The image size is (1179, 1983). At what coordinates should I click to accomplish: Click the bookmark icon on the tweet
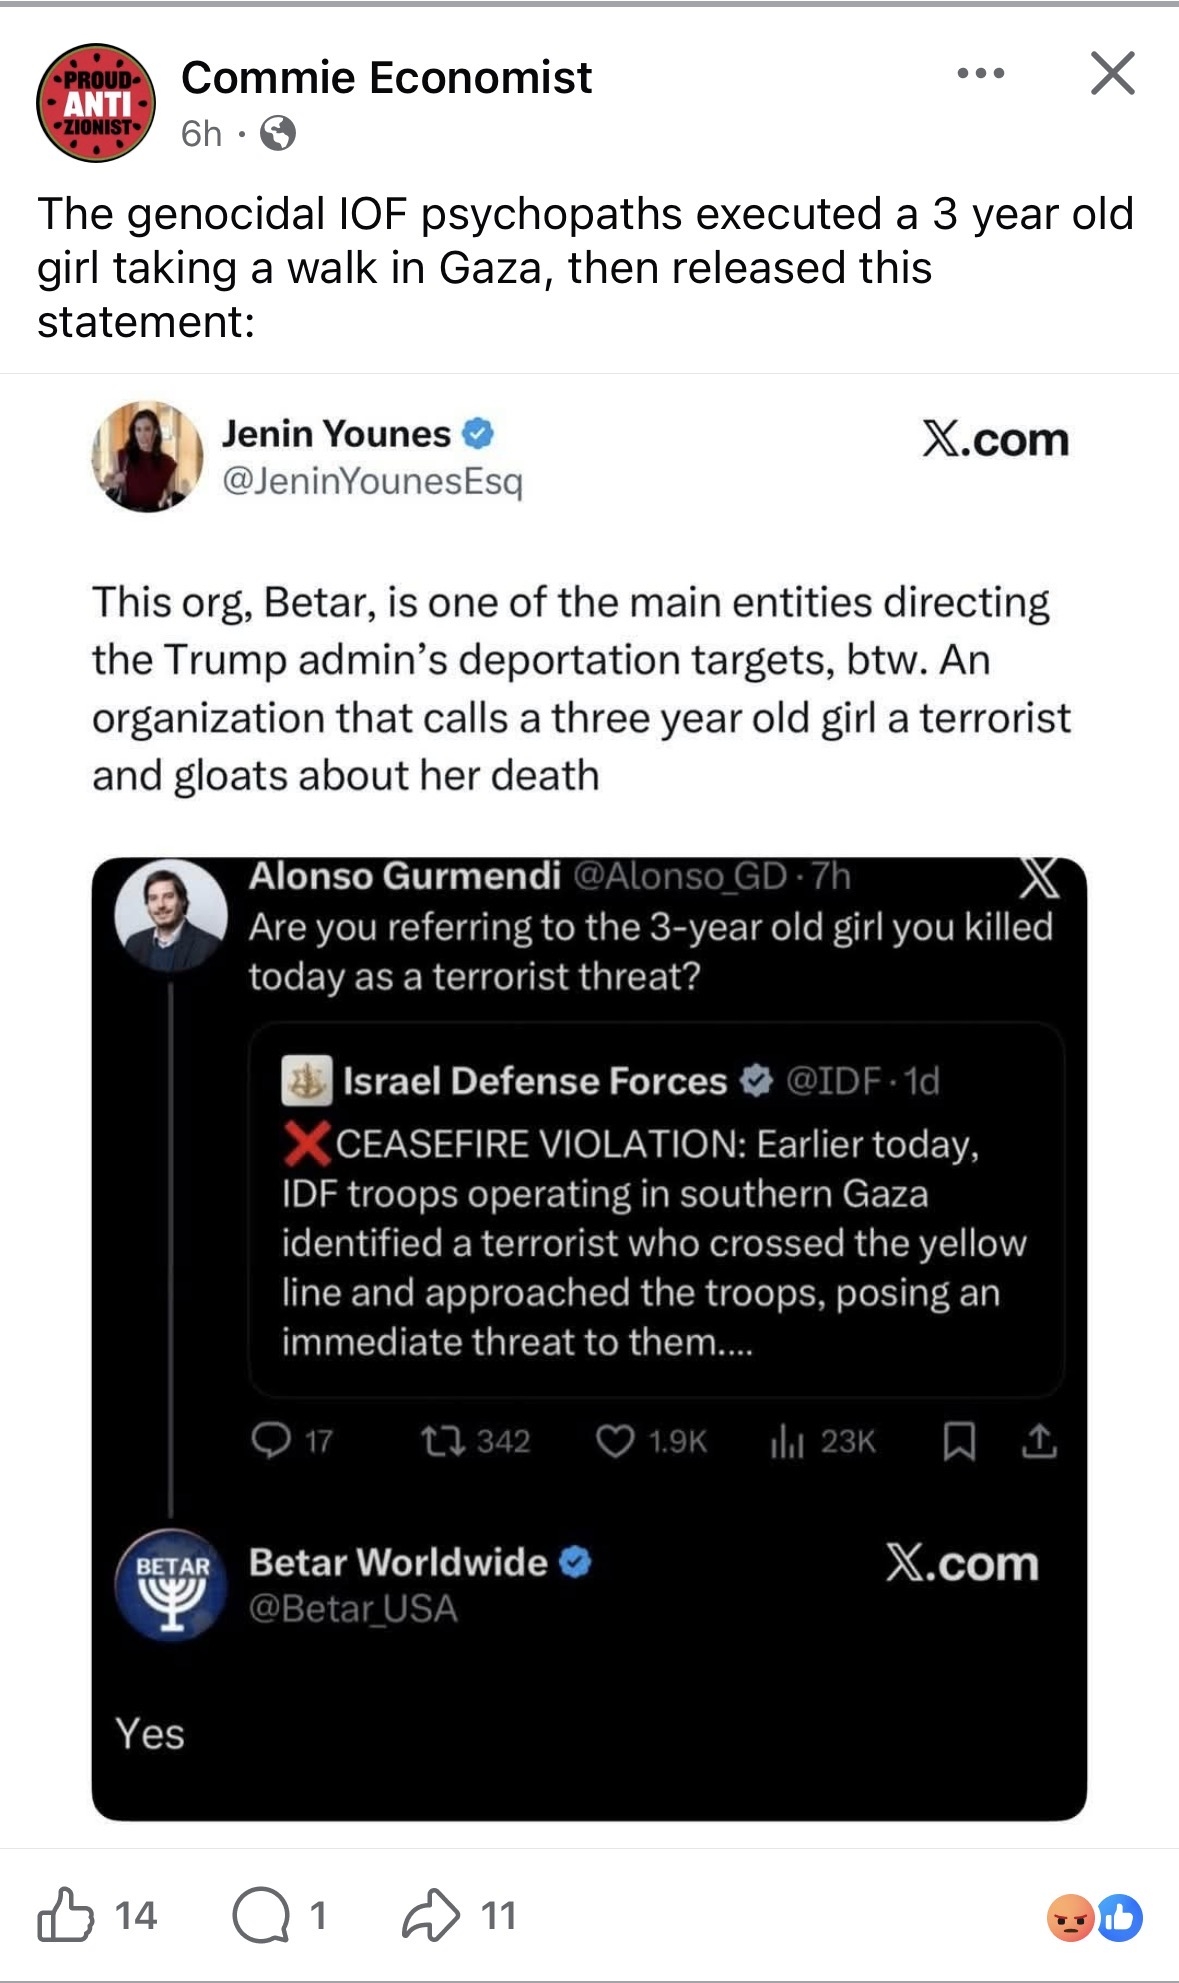(959, 1441)
